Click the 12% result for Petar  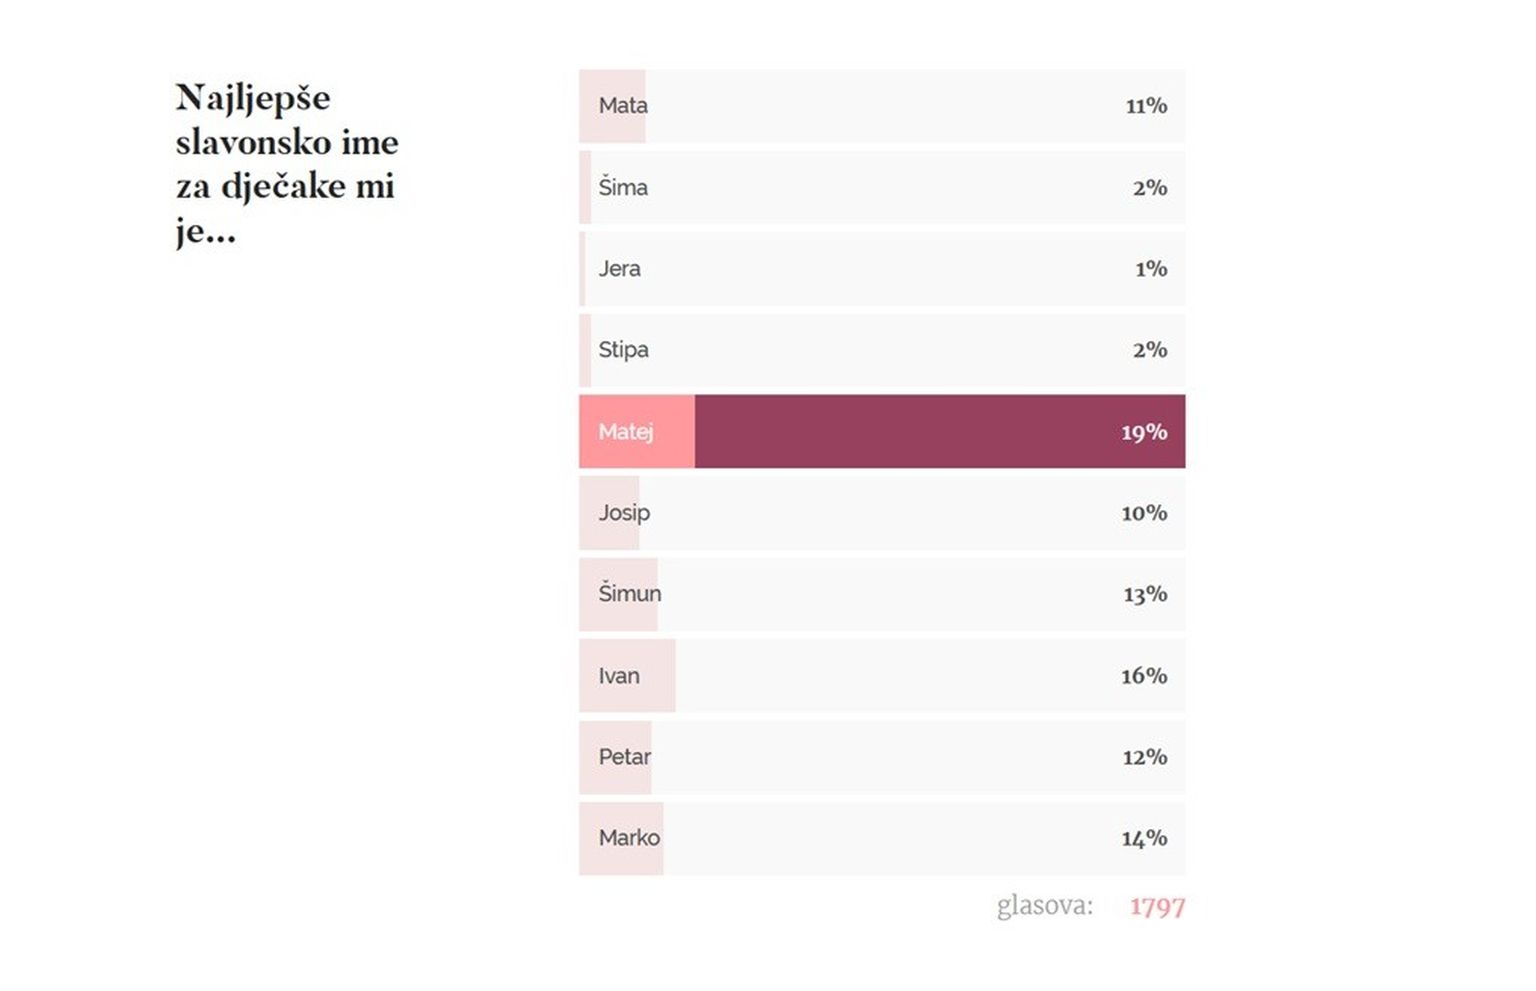click(x=1145, y=757)
